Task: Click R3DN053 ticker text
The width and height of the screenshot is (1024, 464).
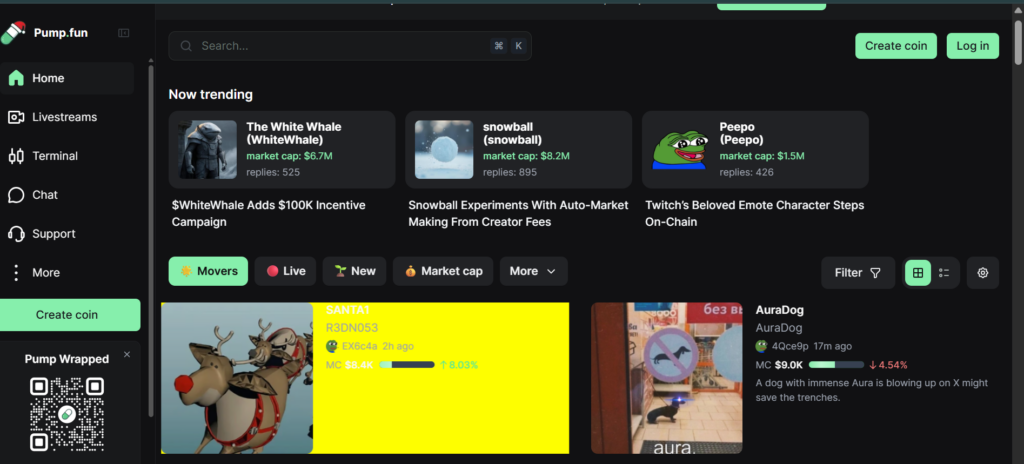Action: click(x=352, y=328)
